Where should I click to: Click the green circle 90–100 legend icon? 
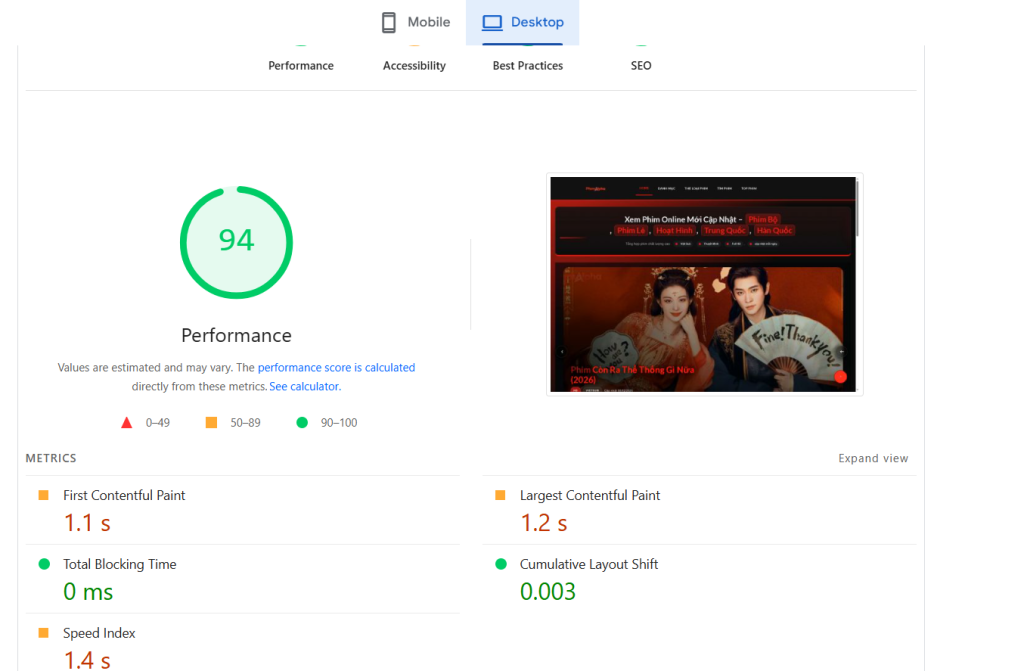[x=302, y=423]
